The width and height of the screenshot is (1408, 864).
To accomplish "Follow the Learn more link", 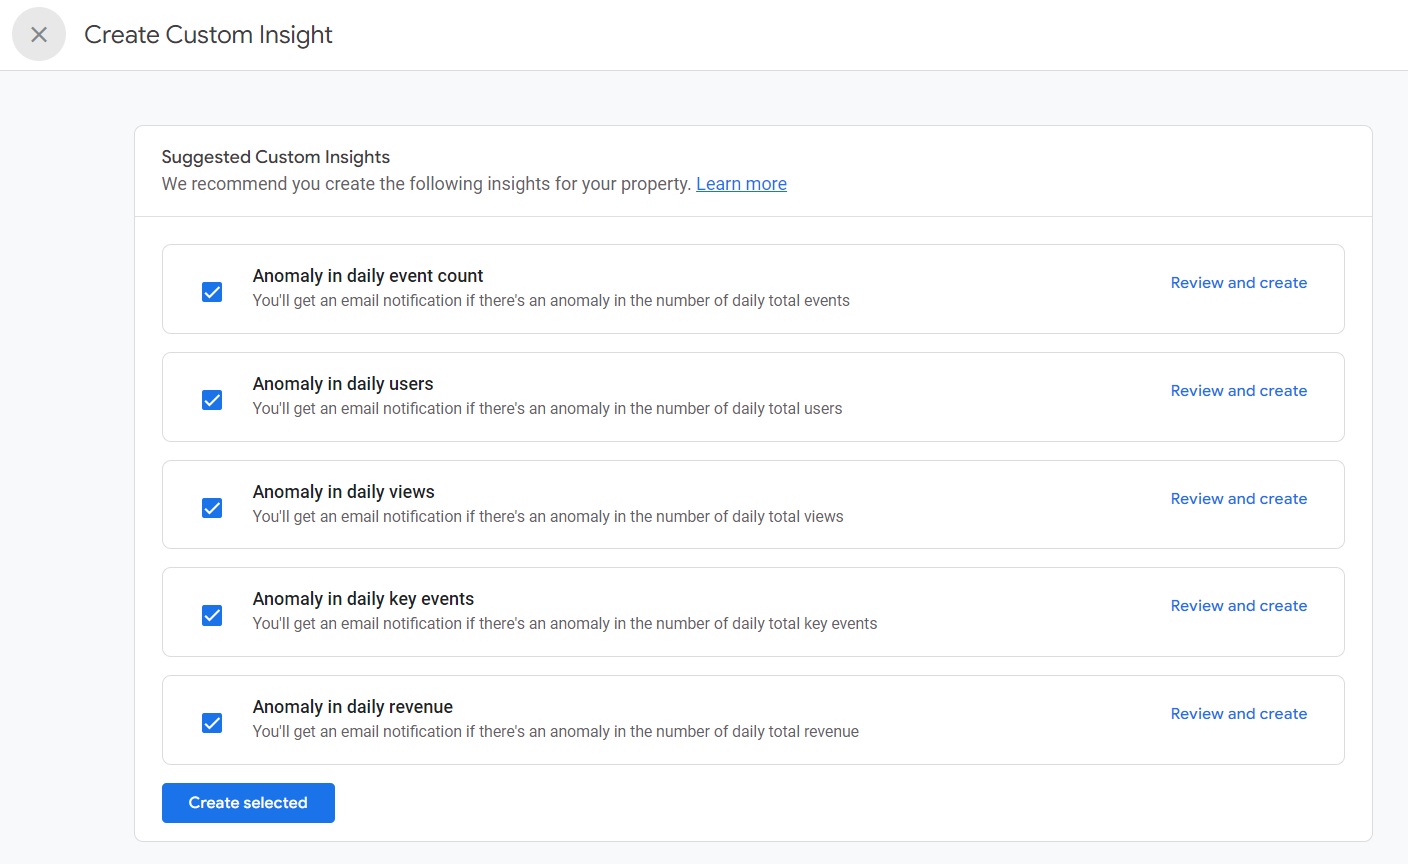I will (741, 184).
